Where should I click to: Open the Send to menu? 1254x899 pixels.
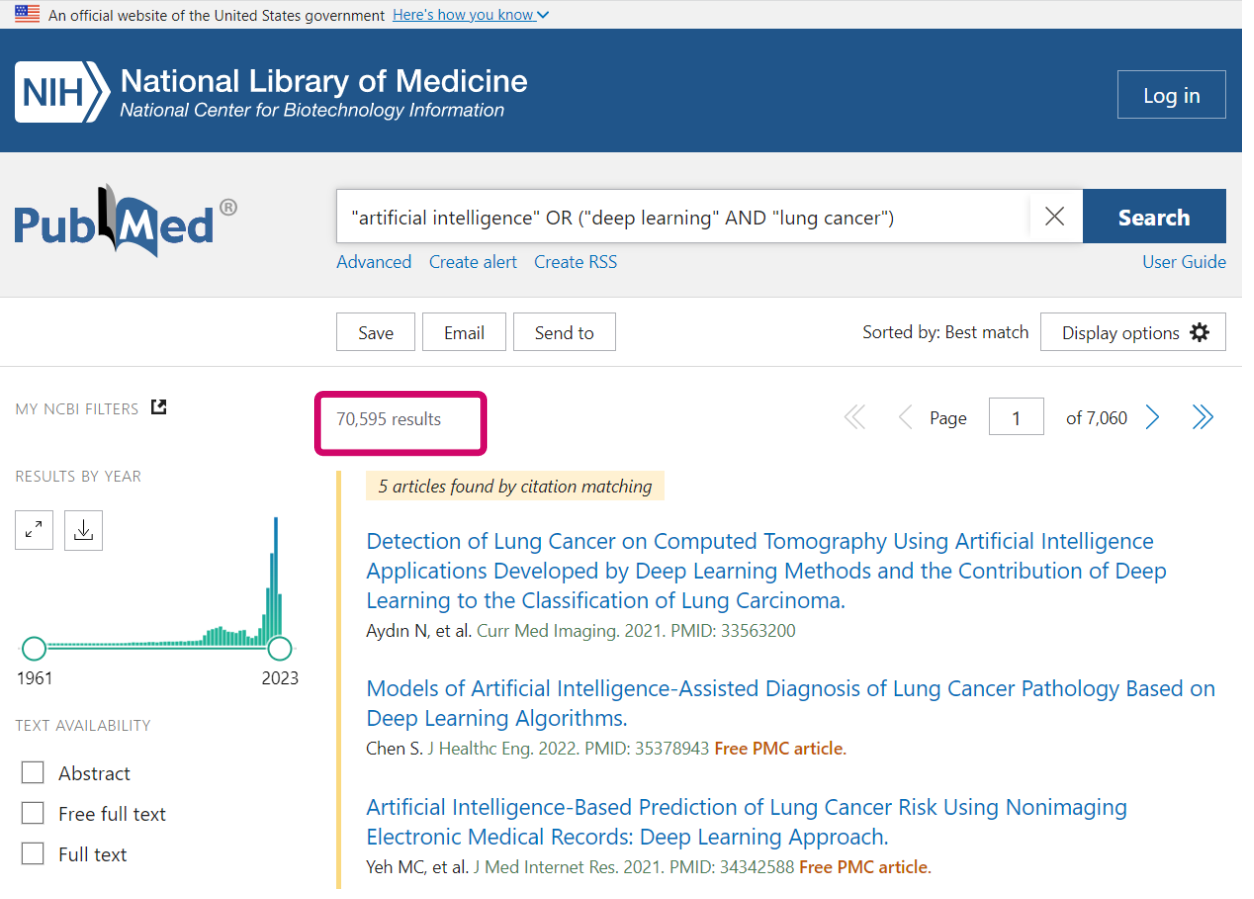pyautogui.click(x=564, y=331)
